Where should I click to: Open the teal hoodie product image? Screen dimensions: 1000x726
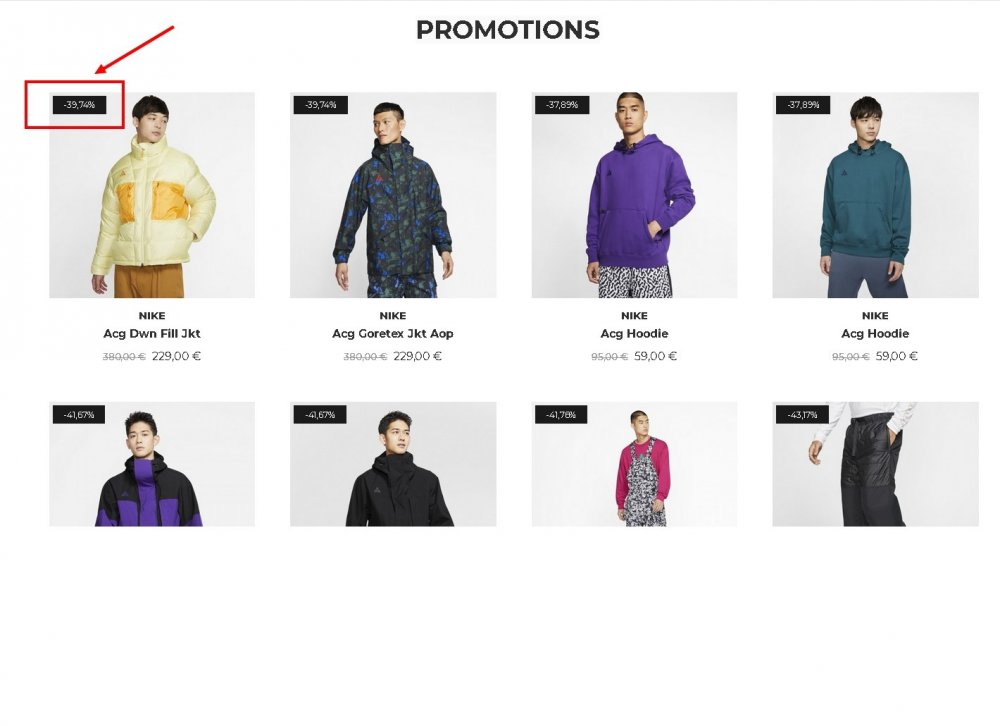[876, 195]
